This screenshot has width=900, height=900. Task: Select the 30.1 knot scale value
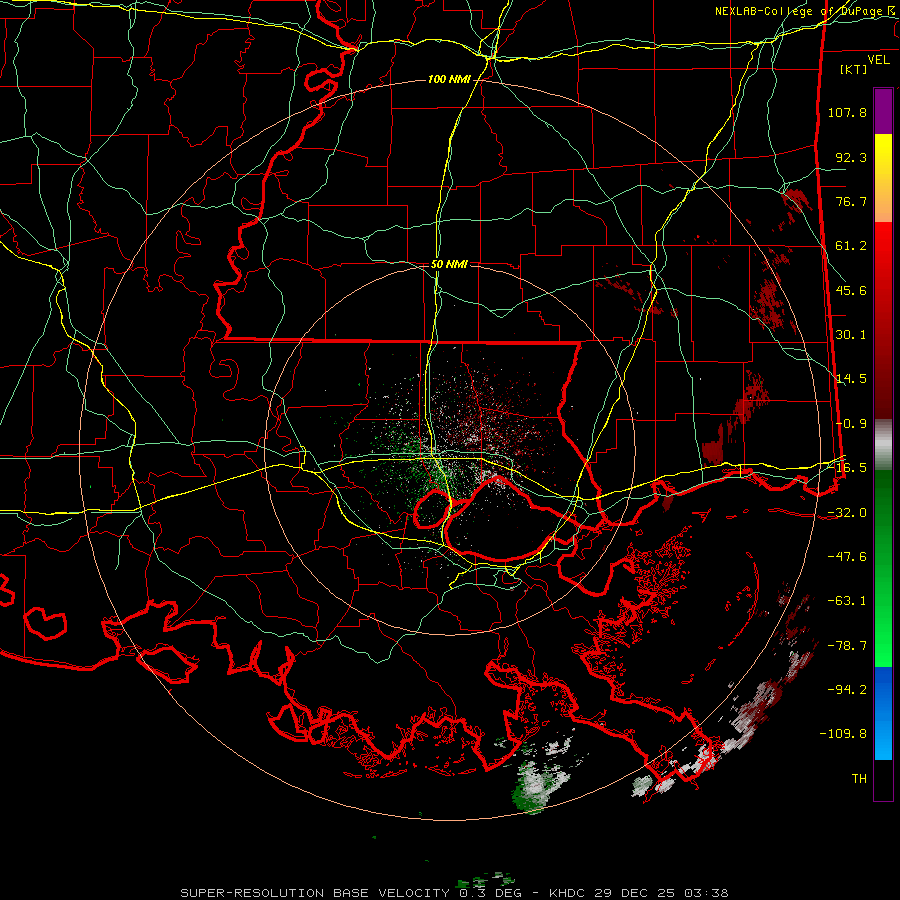point(851,335)
